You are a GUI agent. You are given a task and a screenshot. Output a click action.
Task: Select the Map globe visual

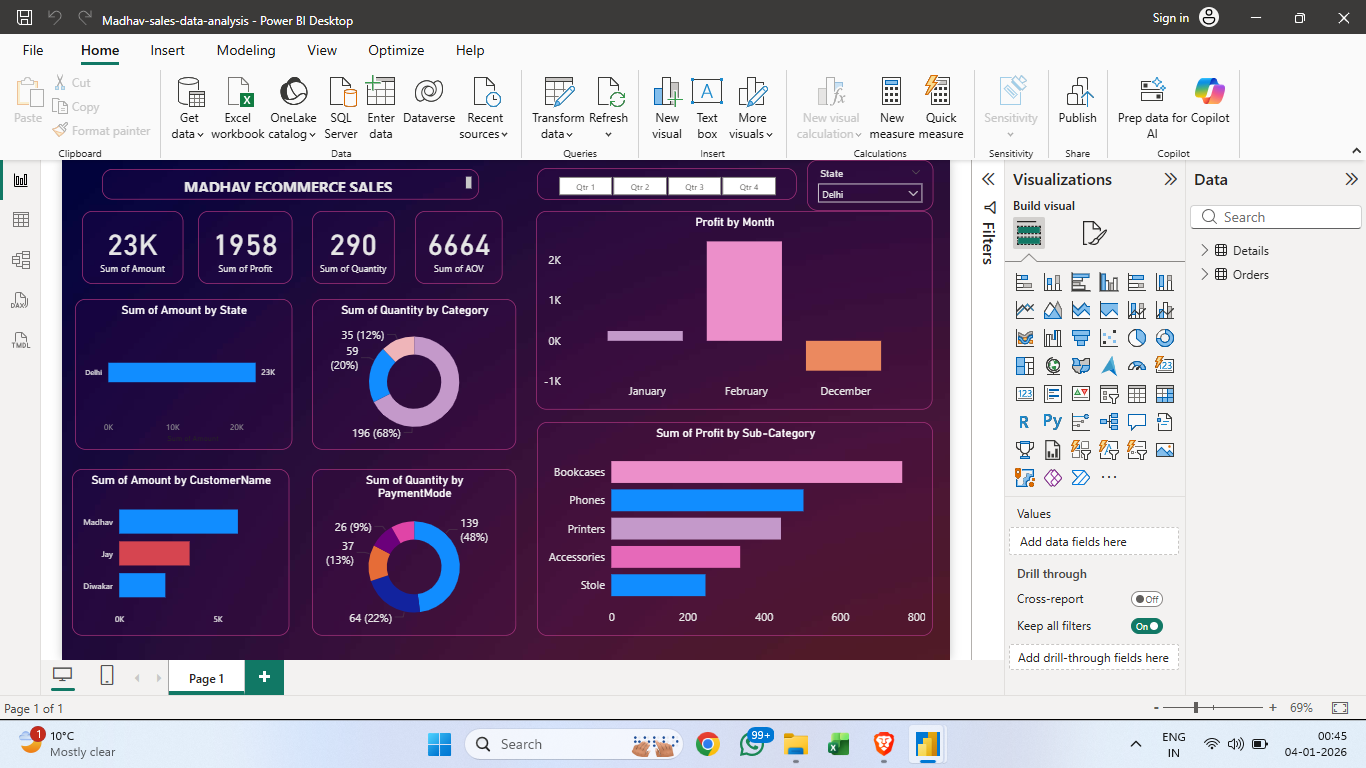(x=1052, y=366)
